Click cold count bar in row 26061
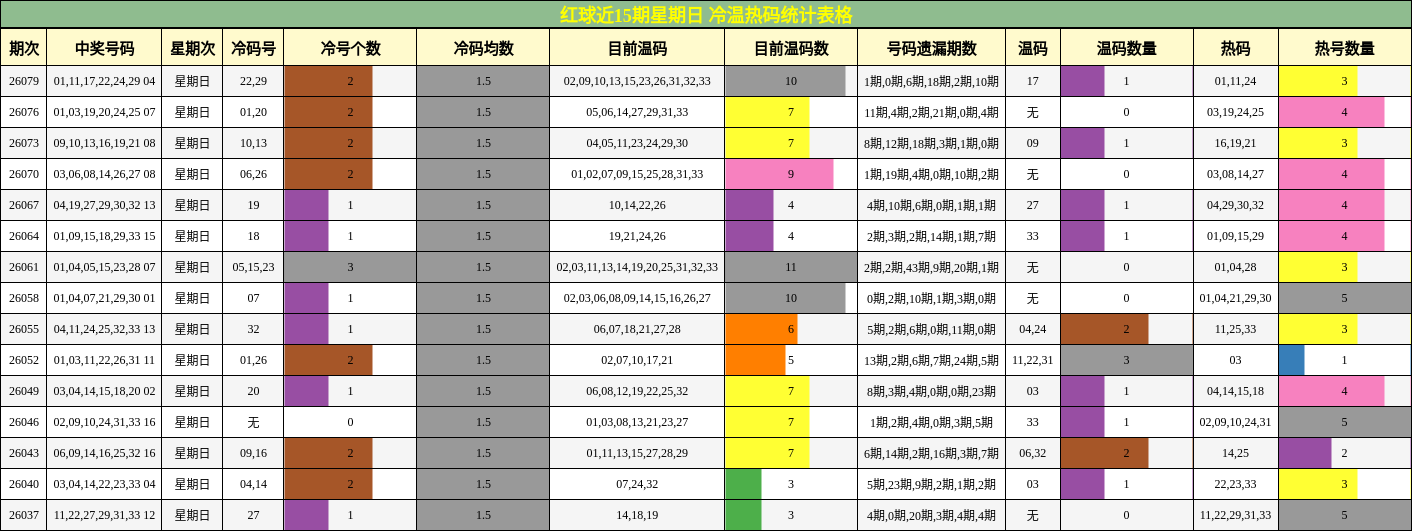Image resolution: width=1412 pixels, height=531 pixels. (350, 267)
